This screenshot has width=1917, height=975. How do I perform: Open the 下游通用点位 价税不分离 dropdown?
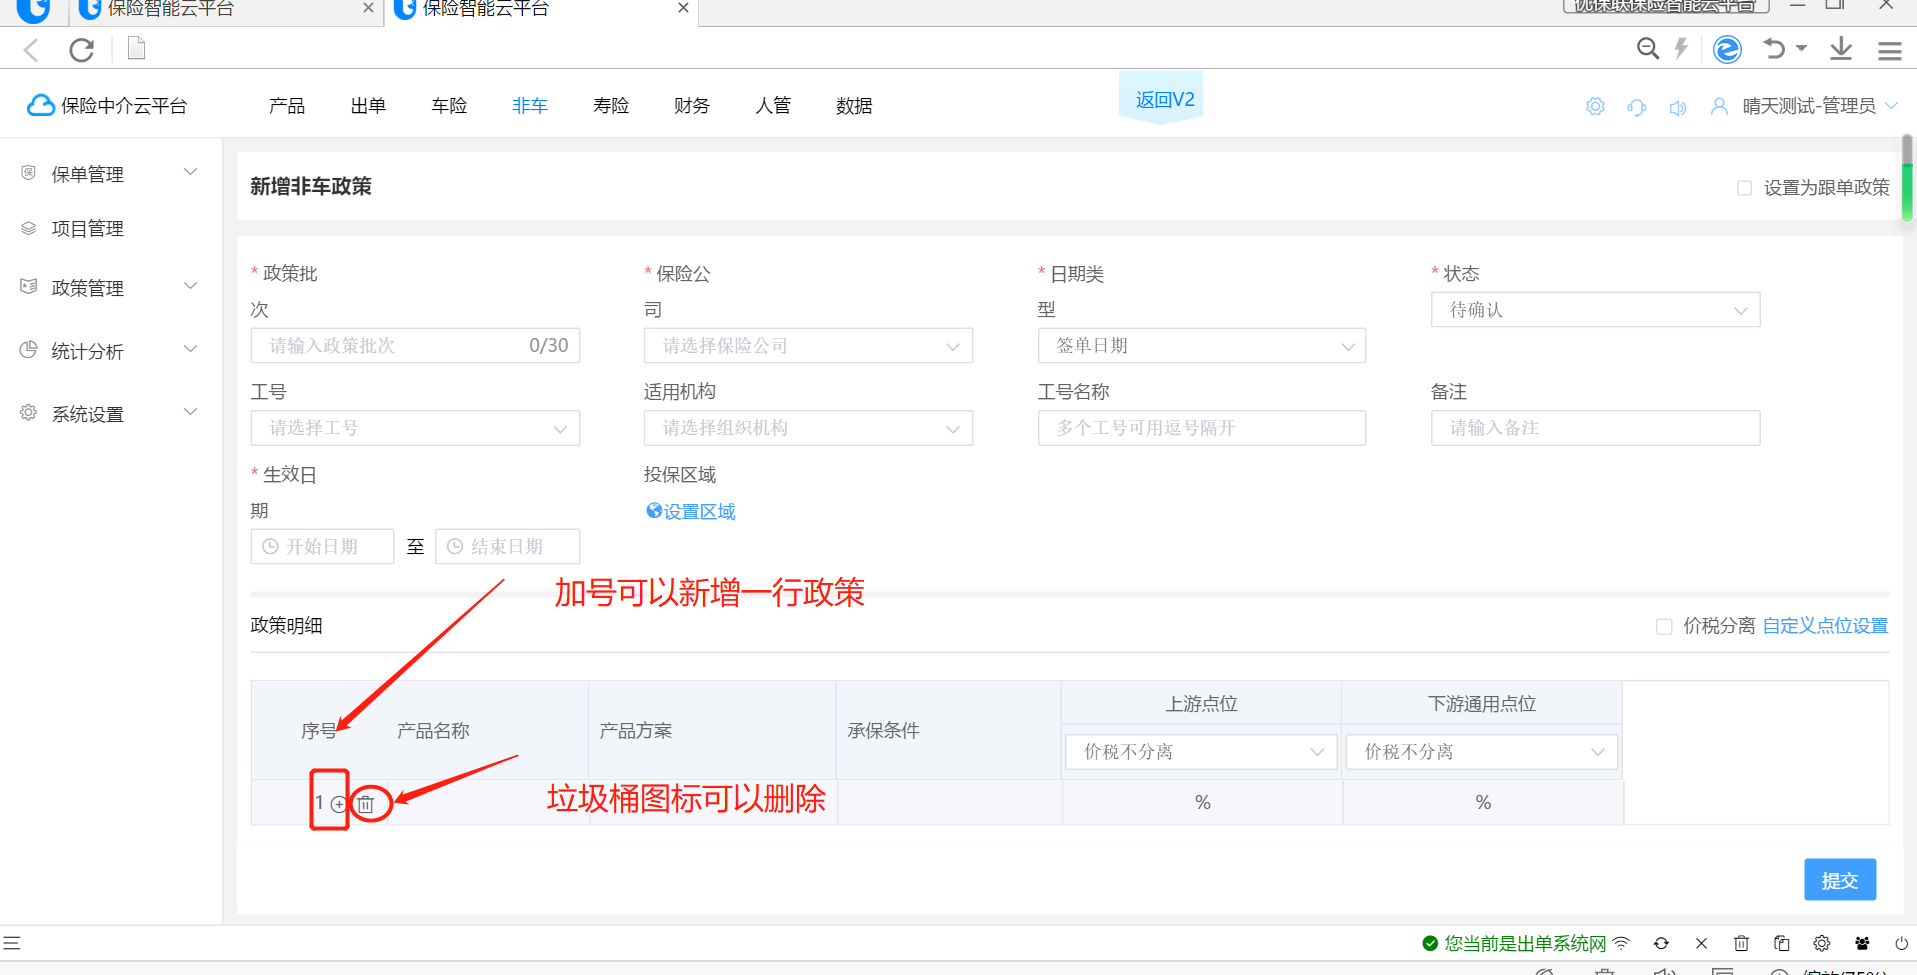[x=1482, y=752]
